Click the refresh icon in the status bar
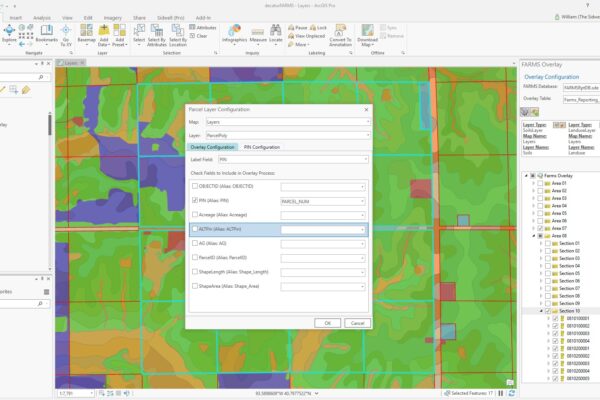Viewport: 600px width, 400px height. pyautogui.click(x=512, y=393)
